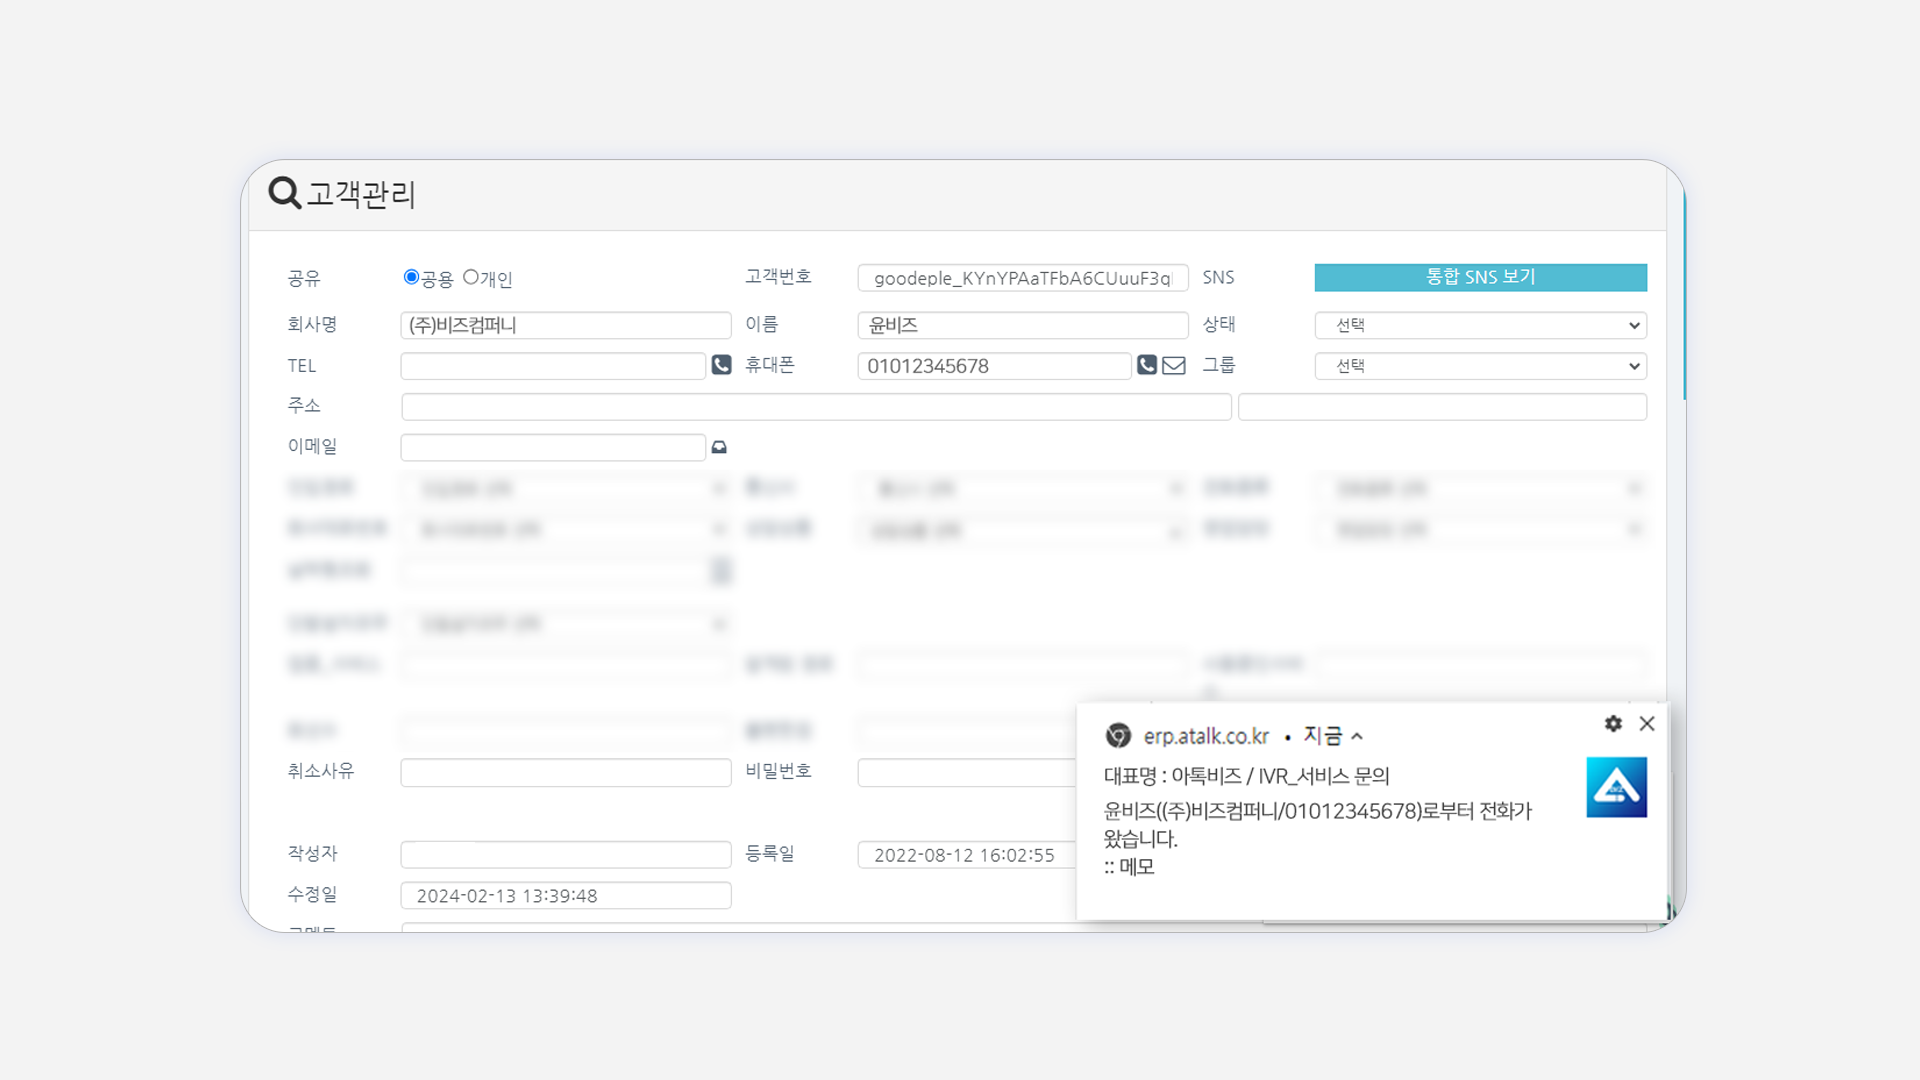
Task: Select the 개인 sharing radio option
Action: click(470, 277)
